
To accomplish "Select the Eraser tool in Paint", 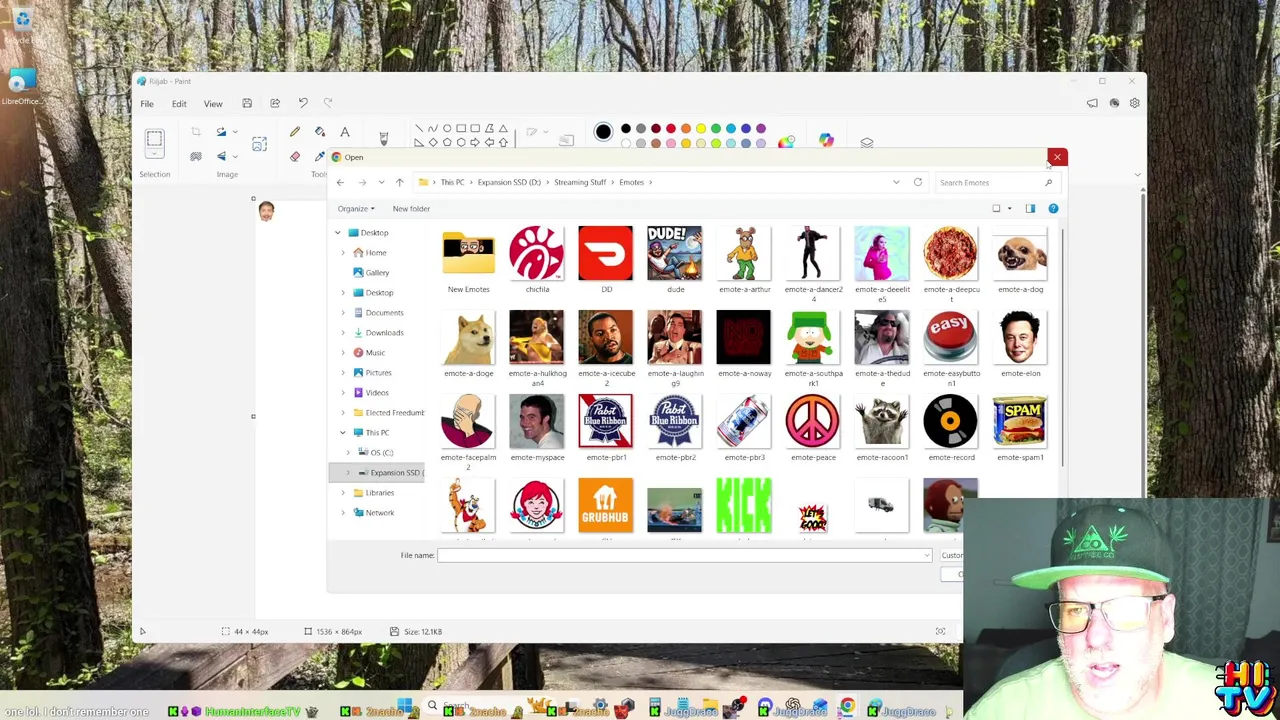I will point(295,156).
